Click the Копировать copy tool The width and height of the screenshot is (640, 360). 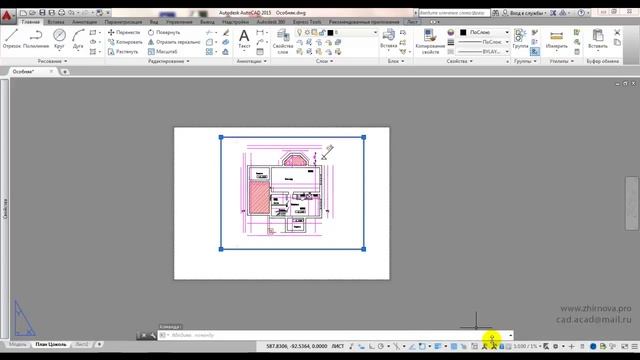click(x=125, y=42)
